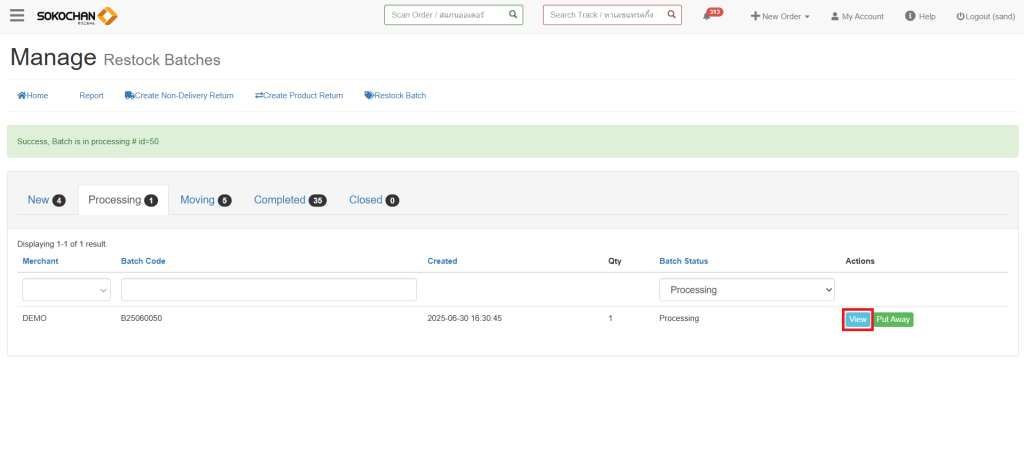Open the notifications bell with 313 badge
1024x463 pixels.
(x=708, y=16)
